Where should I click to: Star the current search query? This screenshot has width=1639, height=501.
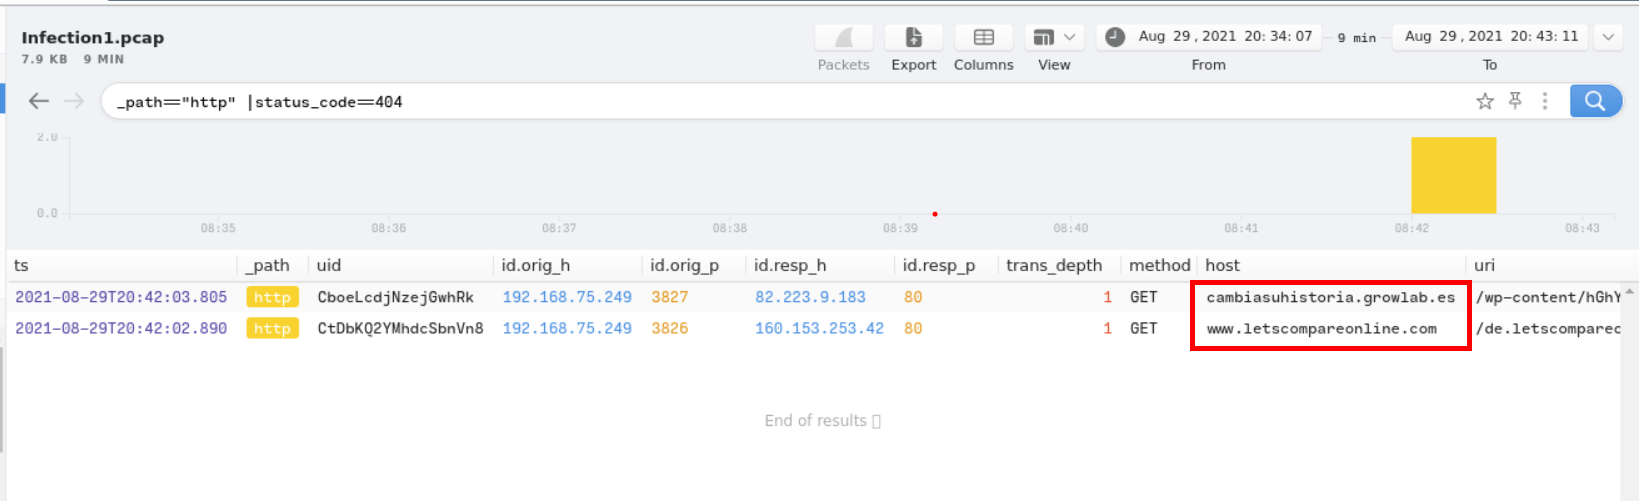pos(1485,101)
